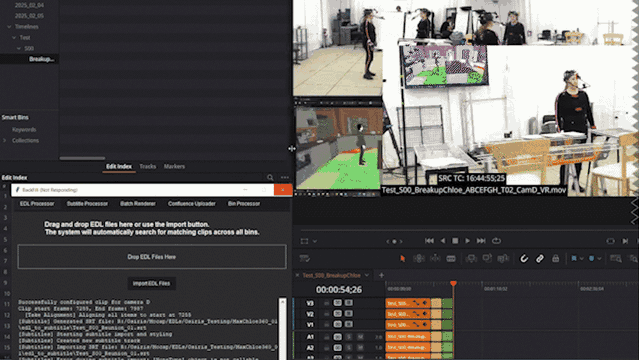Select the Trim Edit Mode tool
This screenshot has height=360, width=640.
point(419,258)
